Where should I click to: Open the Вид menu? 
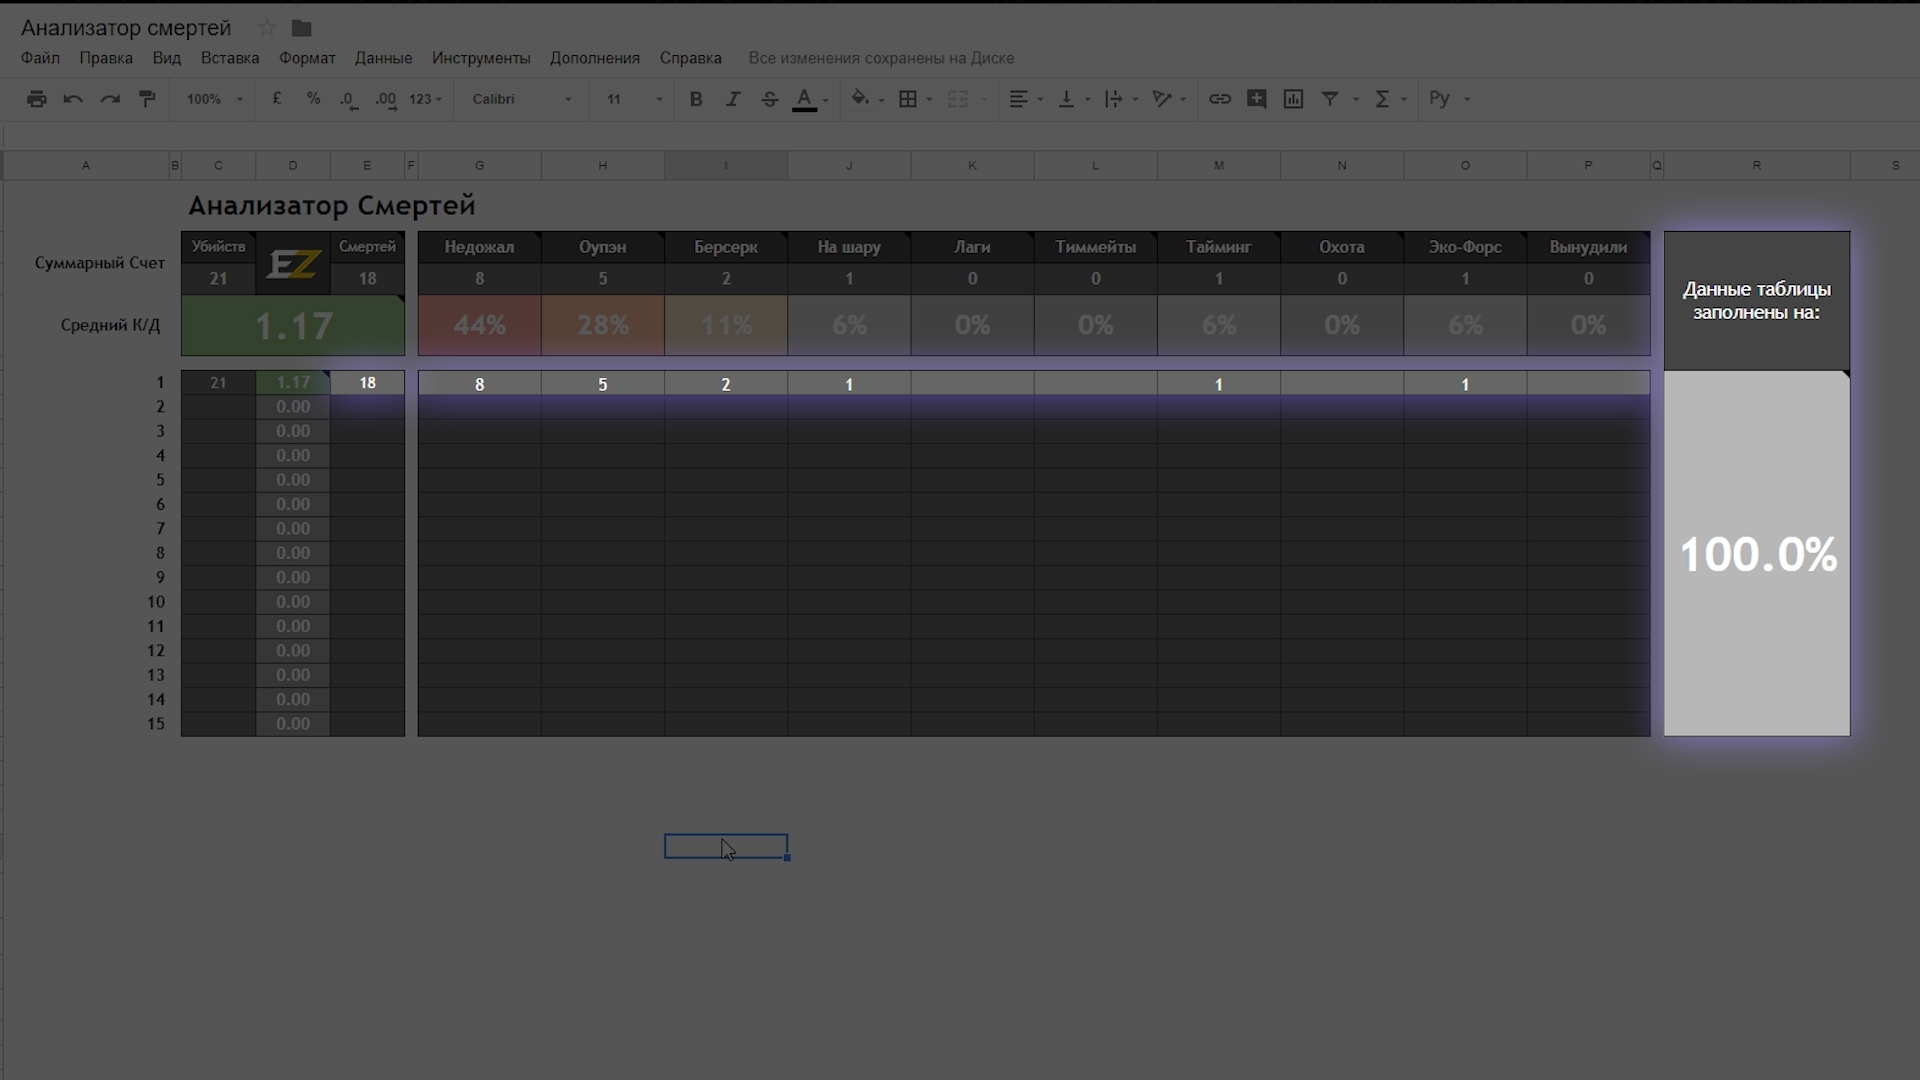point(166,58)
